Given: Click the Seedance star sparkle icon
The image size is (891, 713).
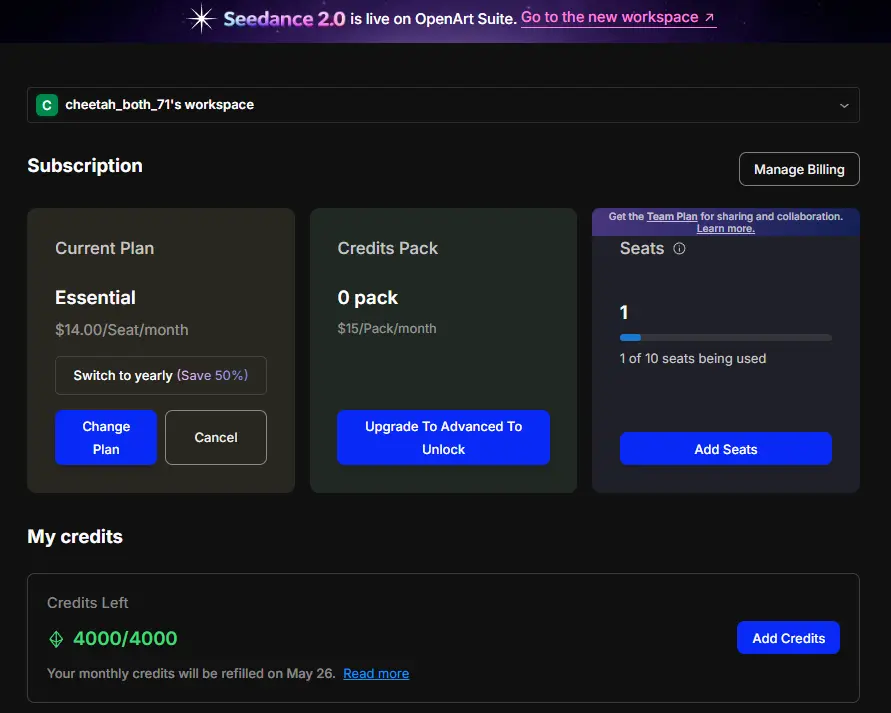Looking at the screenshot, I should pos(202,19).
